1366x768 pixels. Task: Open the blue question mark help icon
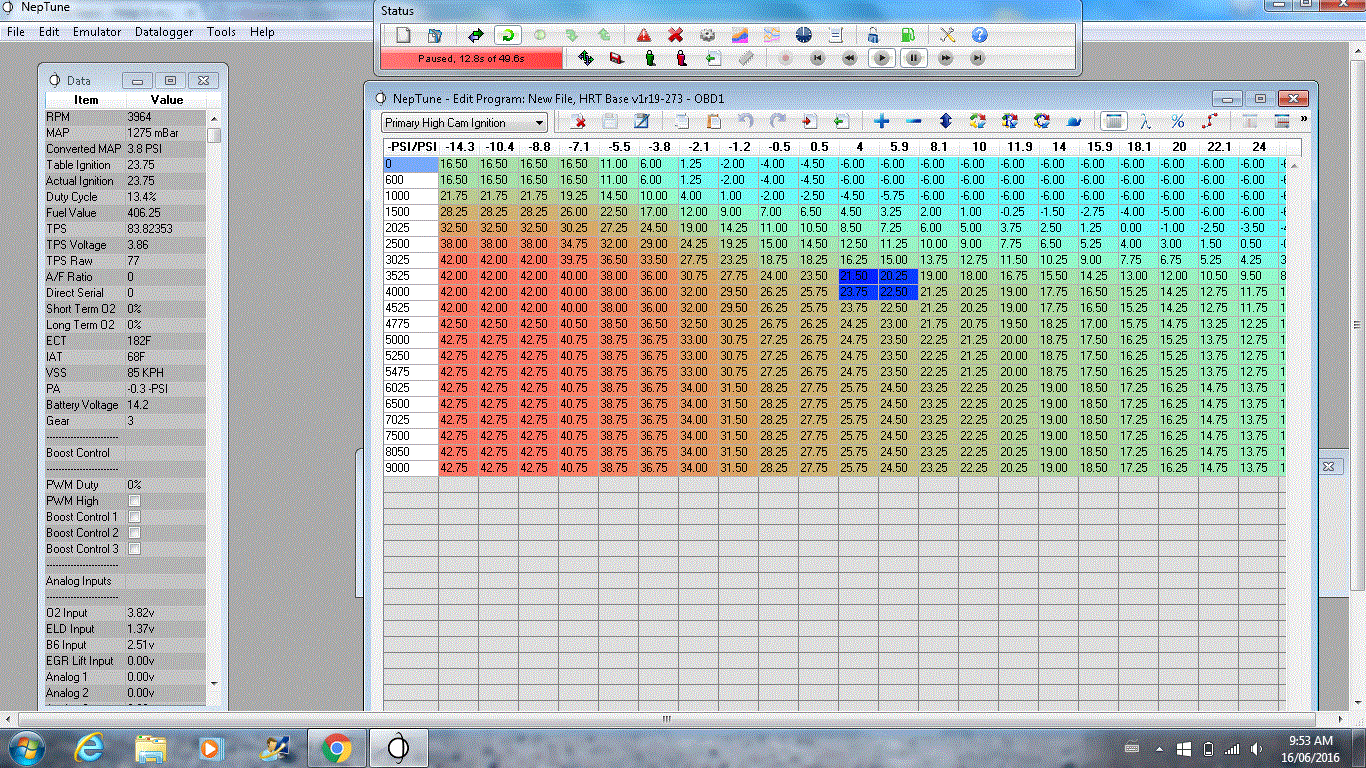coord(979,35)
